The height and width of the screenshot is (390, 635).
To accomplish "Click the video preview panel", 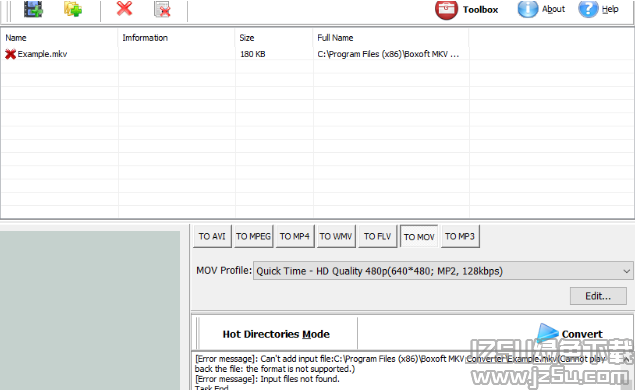I will (x=90, y=310).
